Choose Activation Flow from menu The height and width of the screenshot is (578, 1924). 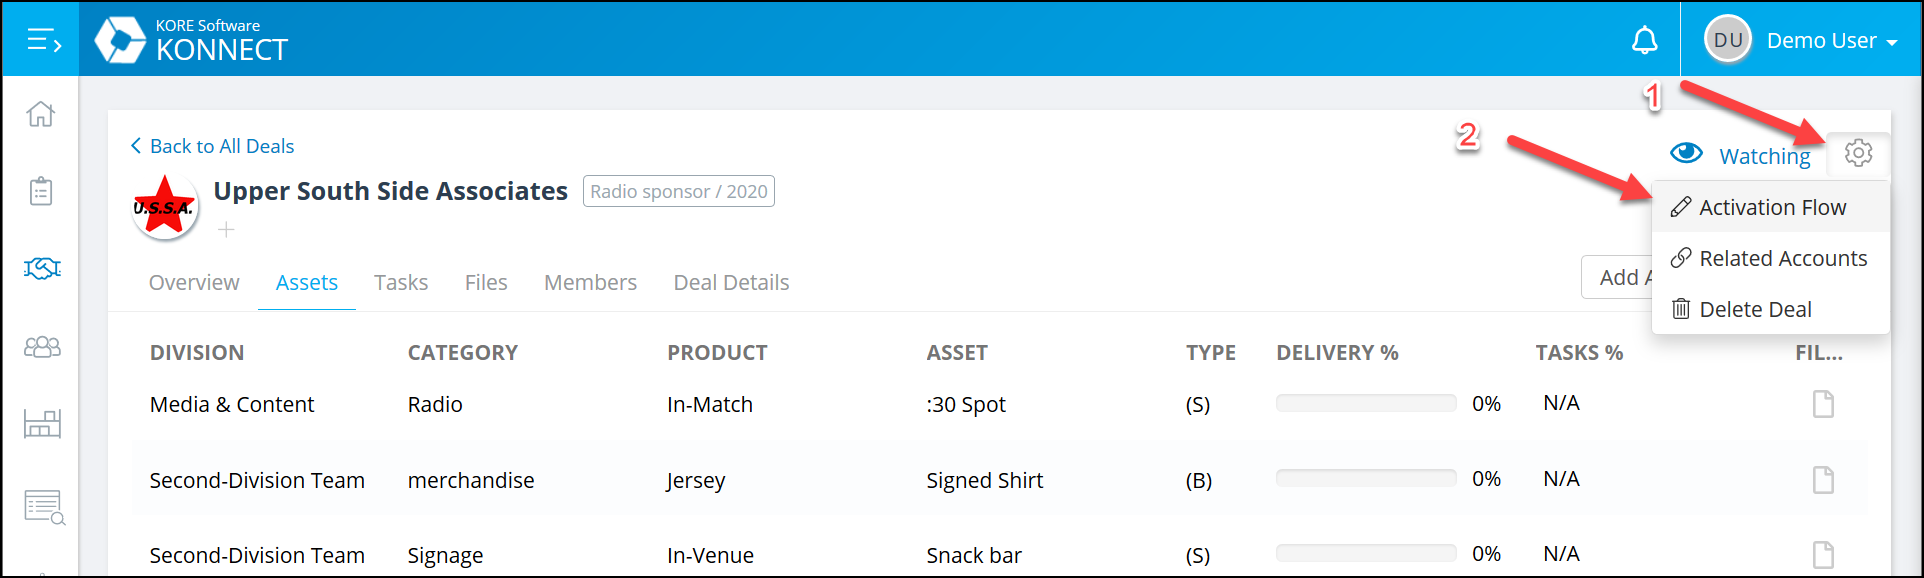point(1771,207)
